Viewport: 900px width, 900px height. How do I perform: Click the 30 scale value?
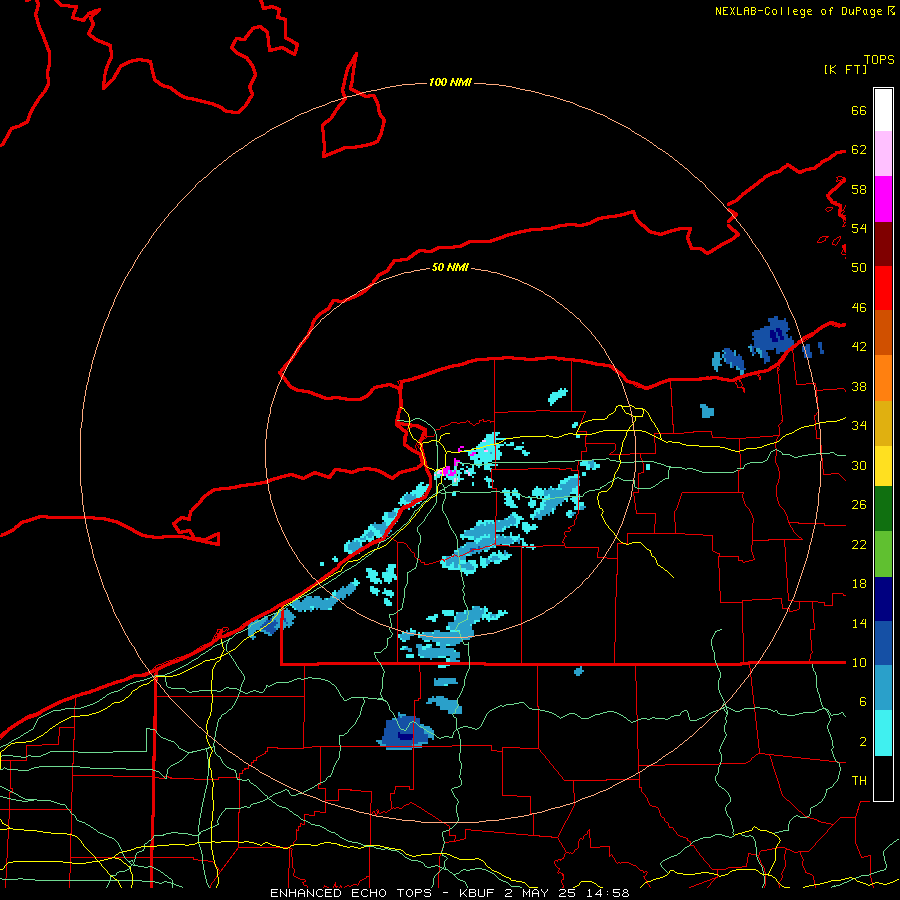pos(859,465)
